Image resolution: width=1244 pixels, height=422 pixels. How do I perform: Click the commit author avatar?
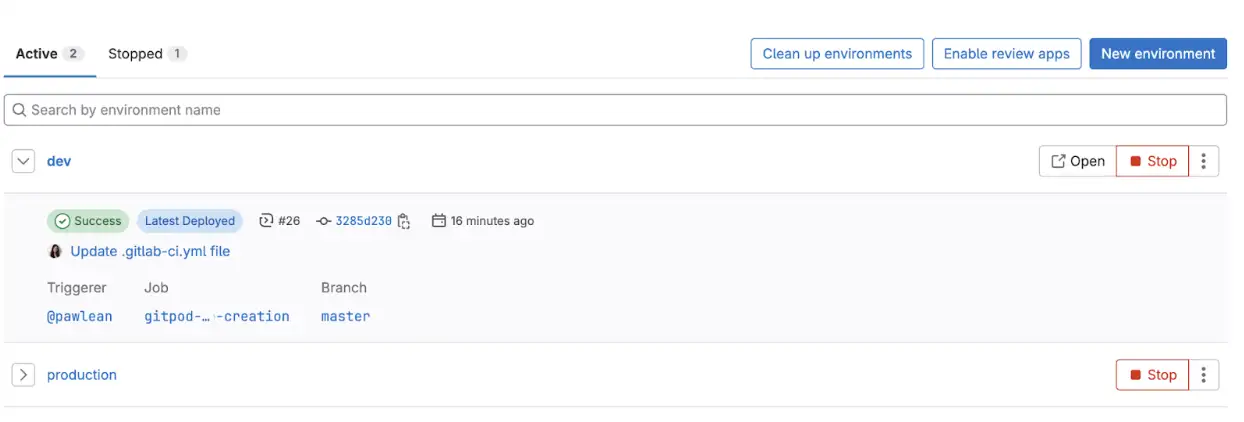55,251
